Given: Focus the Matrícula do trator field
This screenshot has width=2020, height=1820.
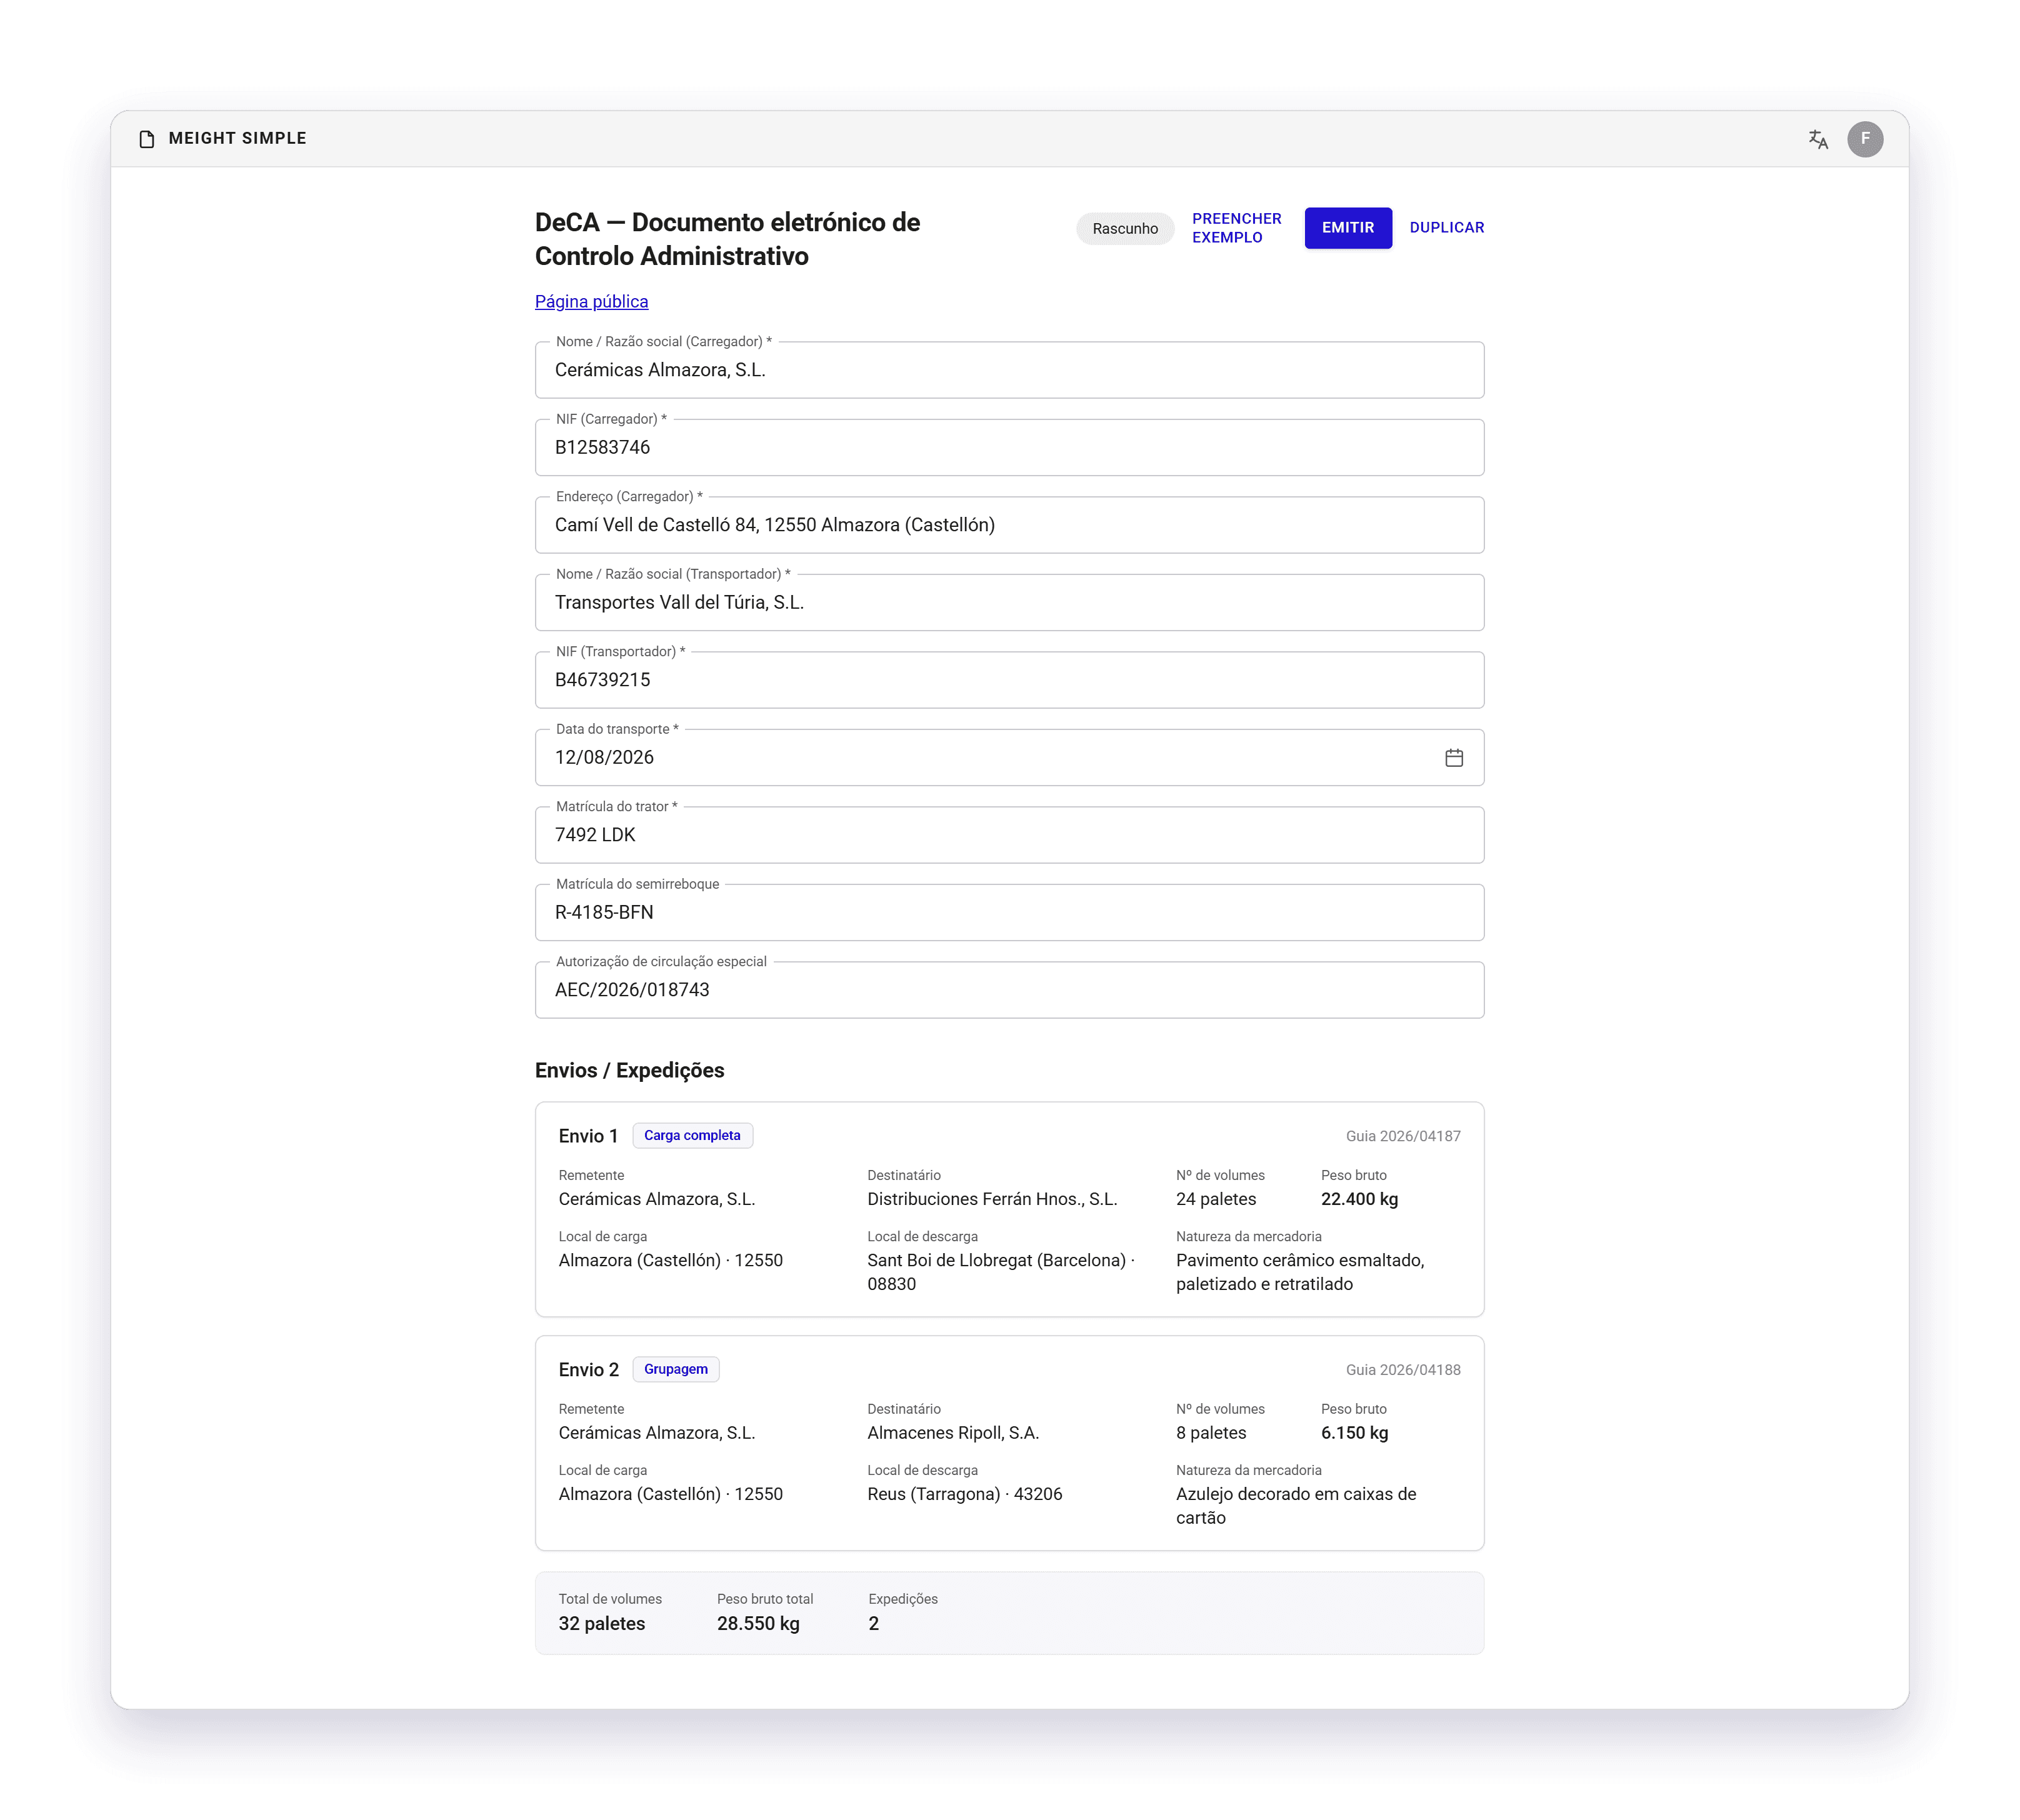Looking at the screenshot, I should (1009, 835).
